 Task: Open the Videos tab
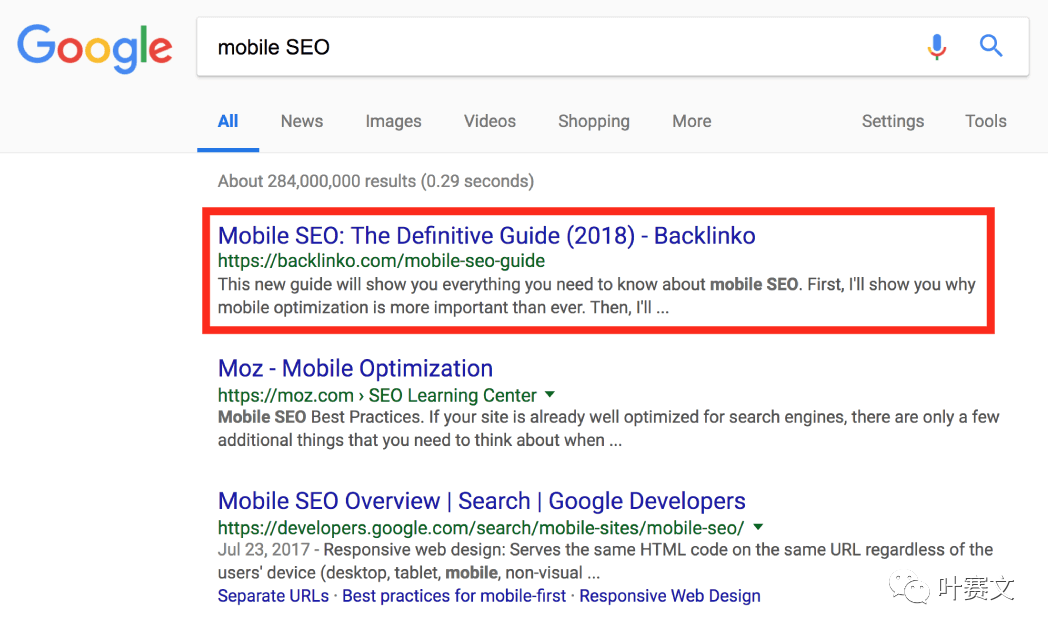point(490,121)
